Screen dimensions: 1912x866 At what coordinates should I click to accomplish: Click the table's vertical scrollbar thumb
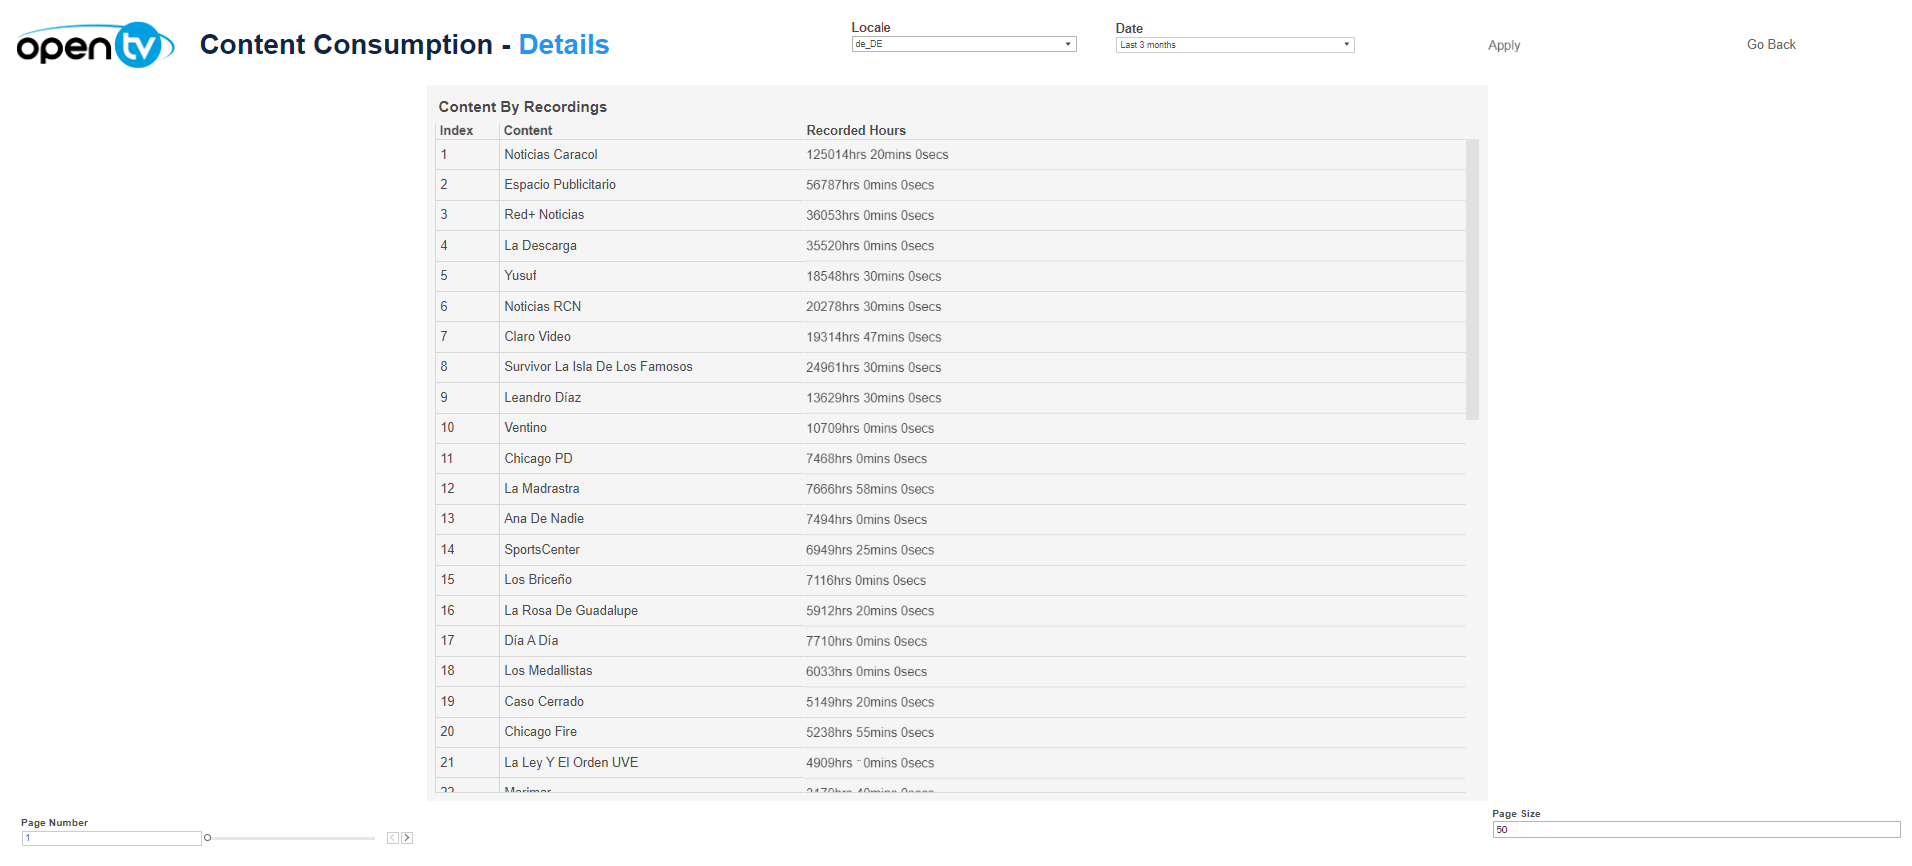tap(1471, 280)
